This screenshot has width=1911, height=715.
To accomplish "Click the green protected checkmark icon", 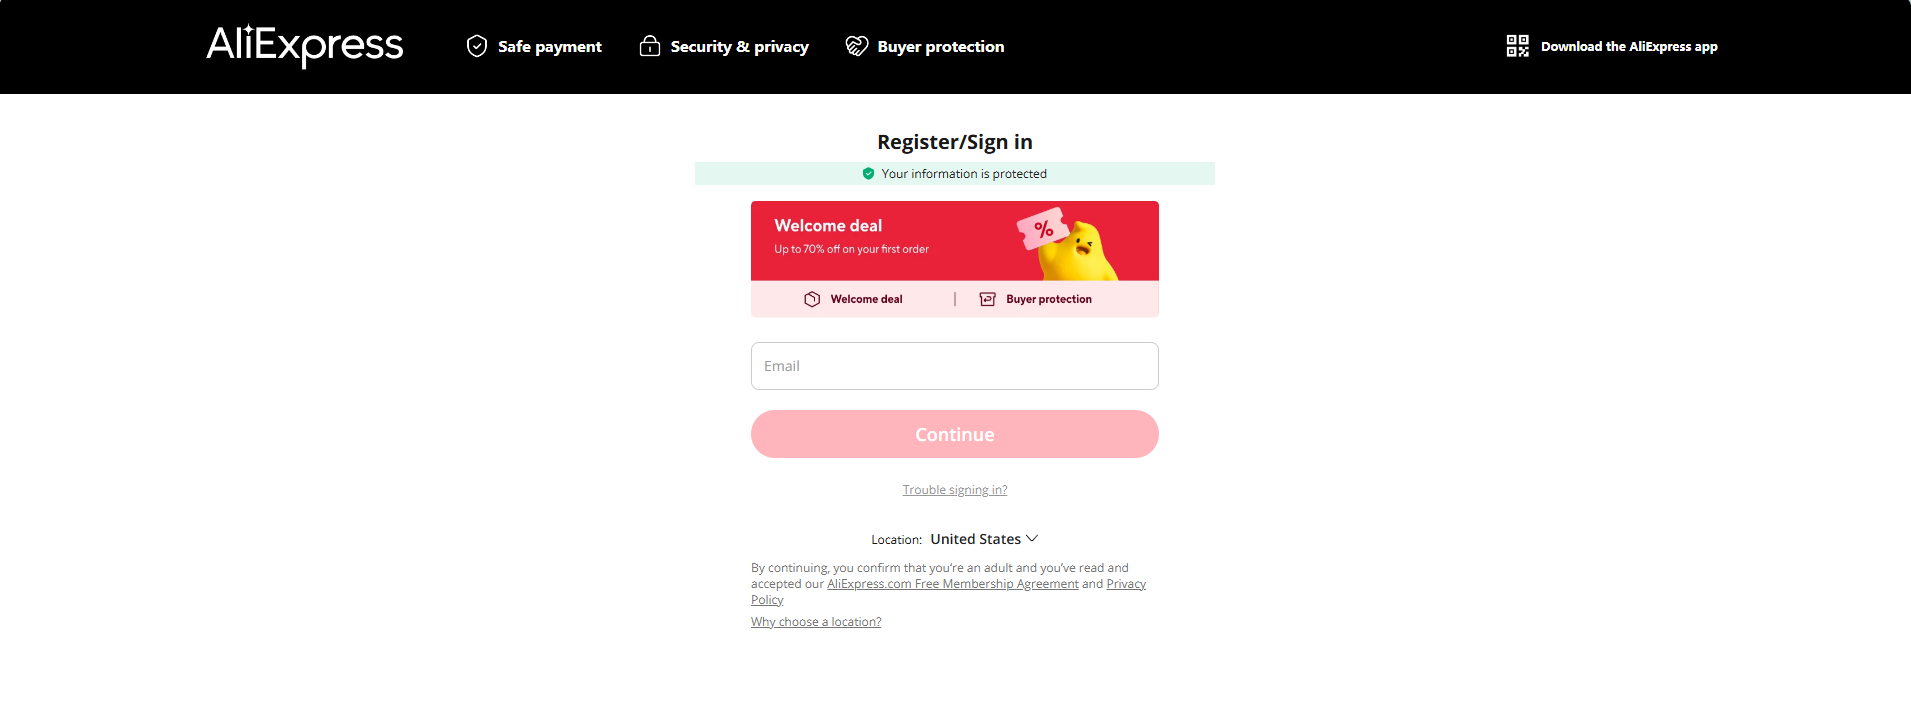I will tap(868, 174).
